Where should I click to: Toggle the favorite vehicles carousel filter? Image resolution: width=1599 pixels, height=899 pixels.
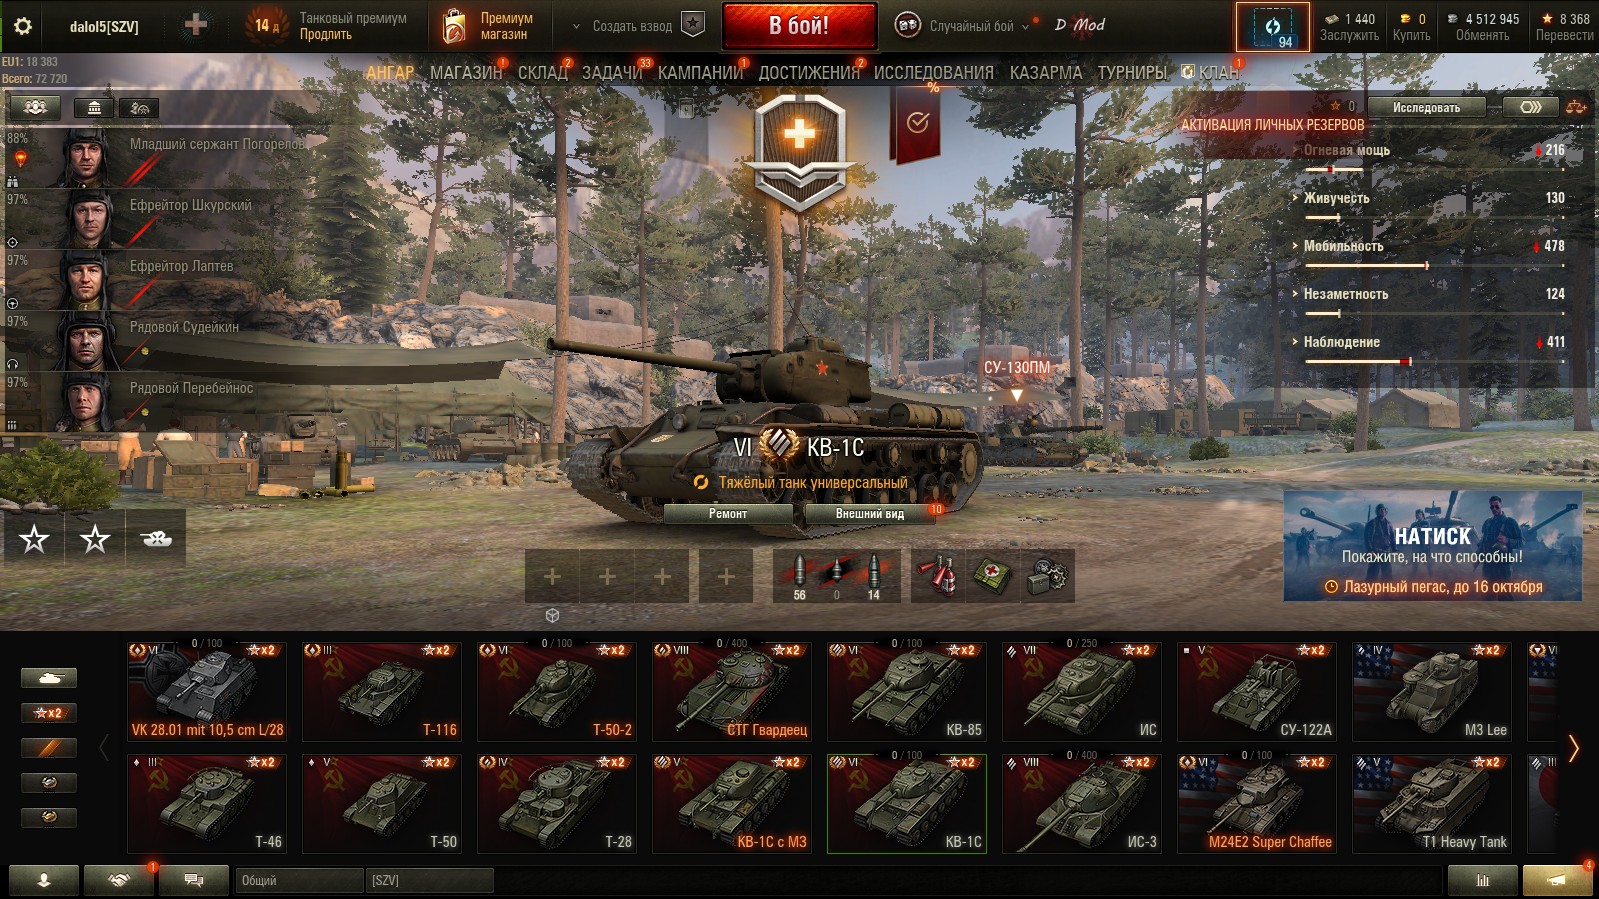(x=49, y=748)
